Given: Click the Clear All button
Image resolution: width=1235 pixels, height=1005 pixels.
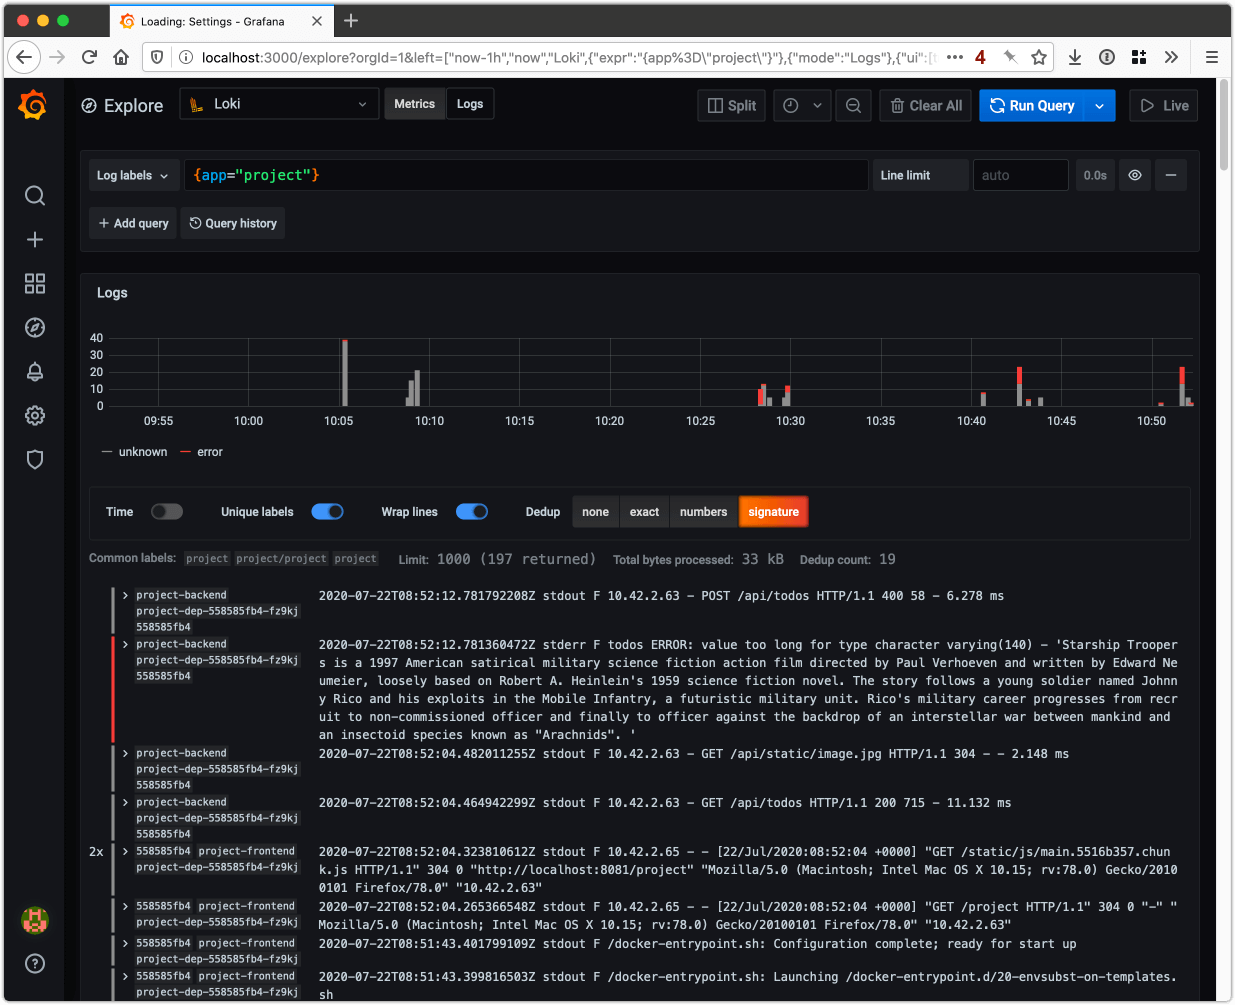Looking at the screenshot, I should pyautogui.click(x=926, y=106).
